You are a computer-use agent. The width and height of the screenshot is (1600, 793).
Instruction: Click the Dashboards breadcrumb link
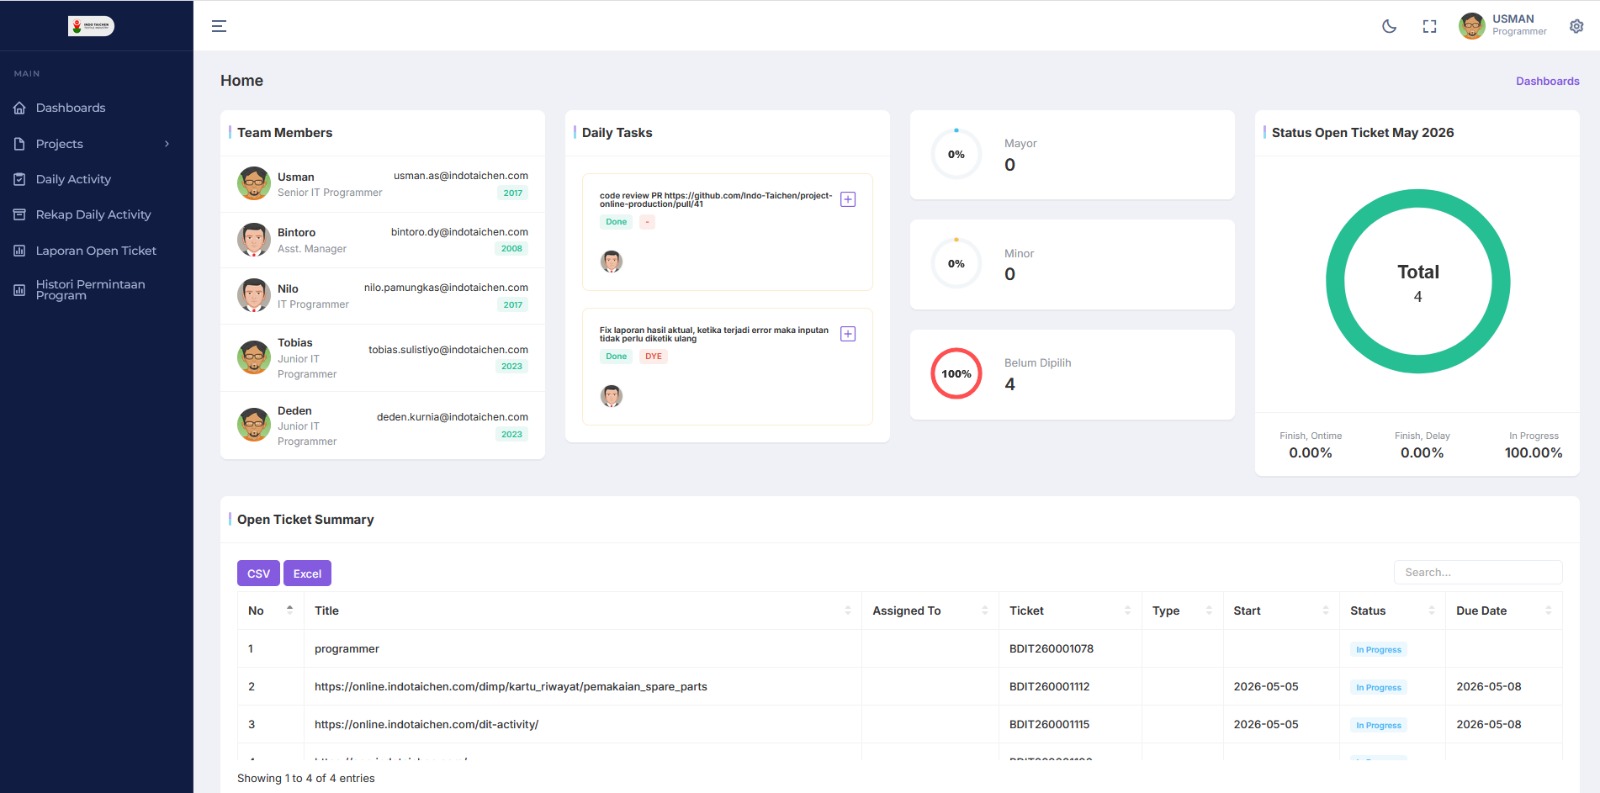pos(1547,81)
